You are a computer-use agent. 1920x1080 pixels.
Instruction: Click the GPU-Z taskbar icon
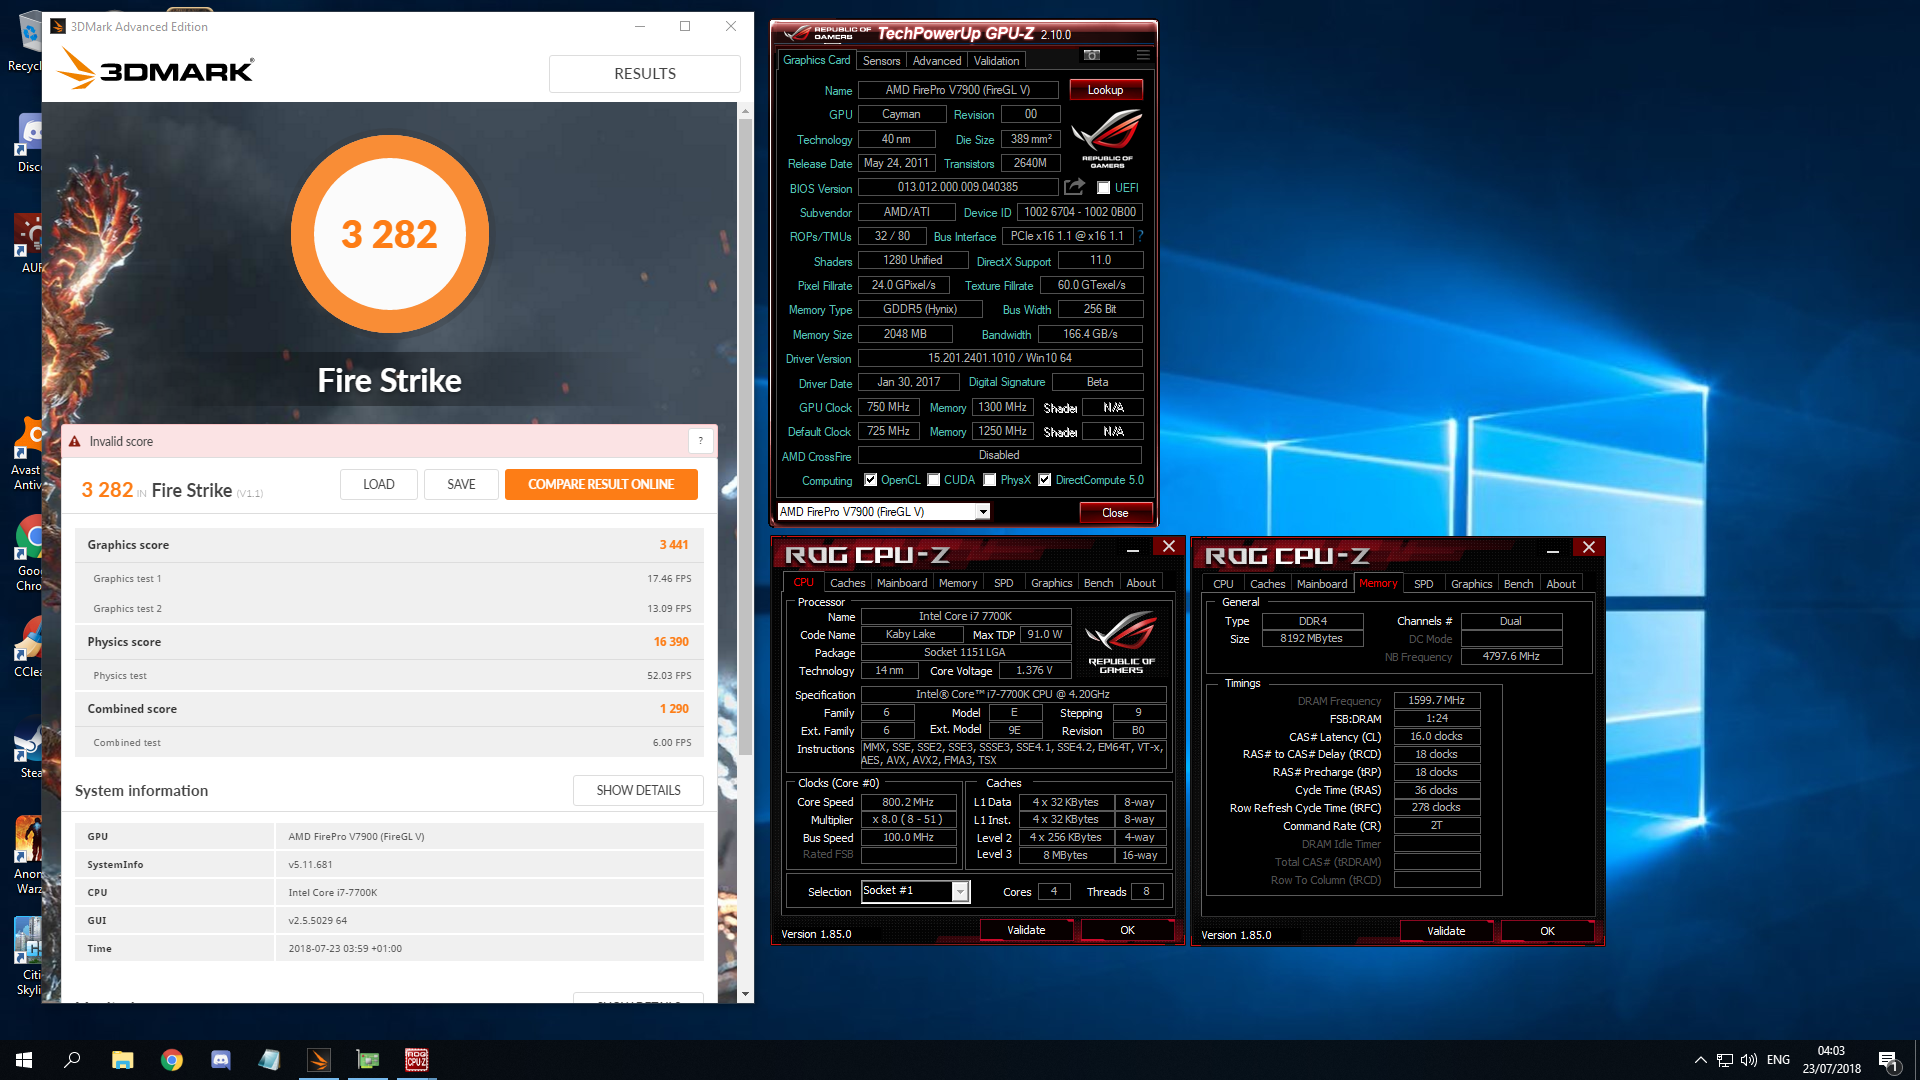[x=368, y=1060]
